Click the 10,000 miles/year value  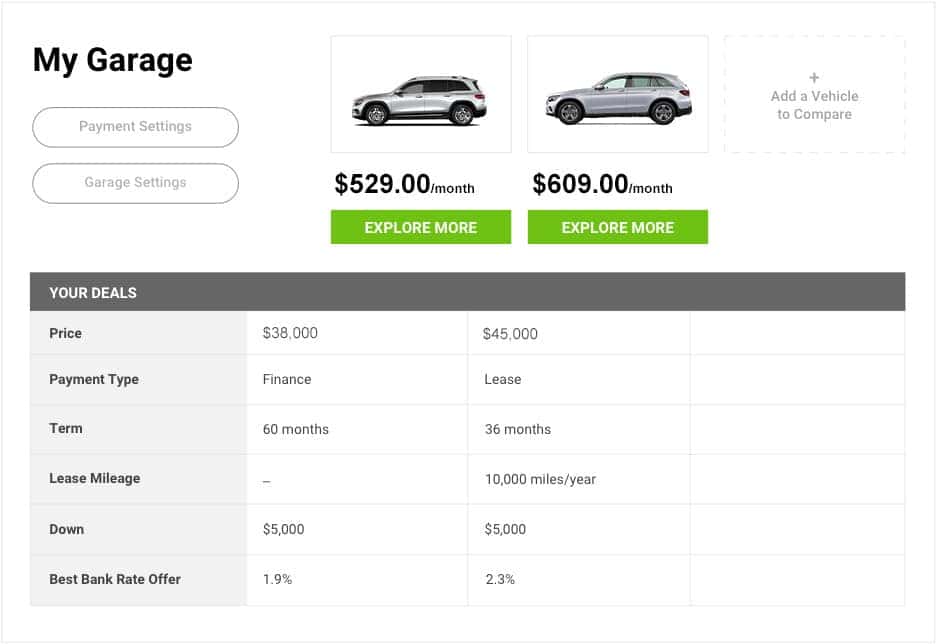540,479
